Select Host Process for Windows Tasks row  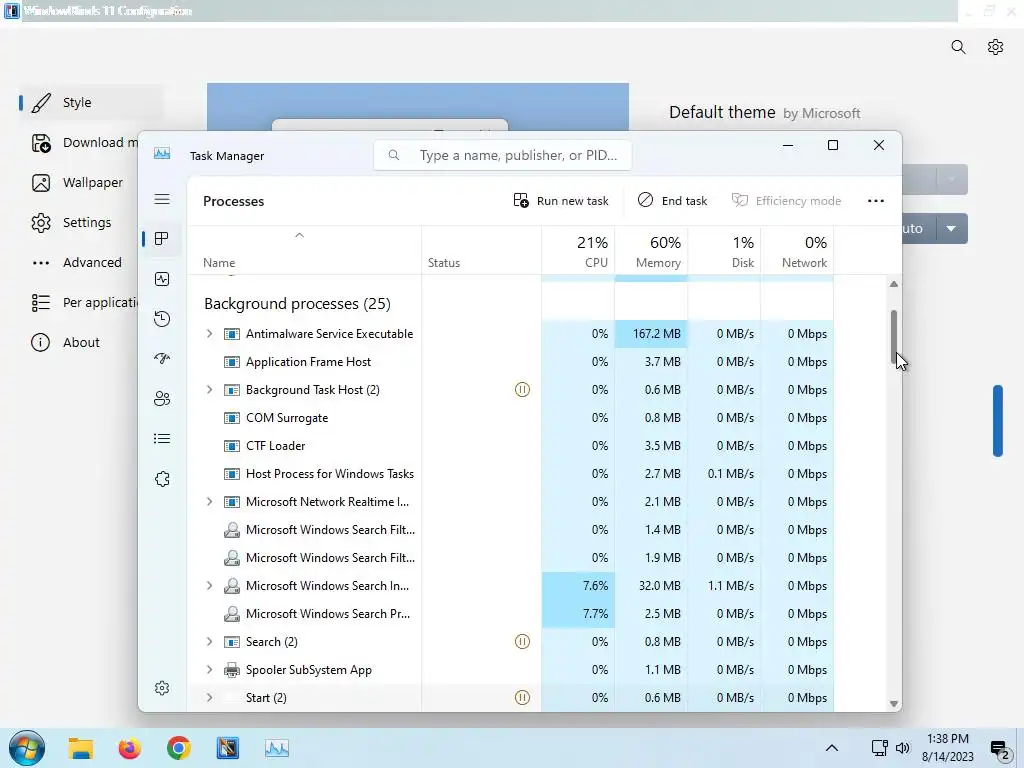511,474
